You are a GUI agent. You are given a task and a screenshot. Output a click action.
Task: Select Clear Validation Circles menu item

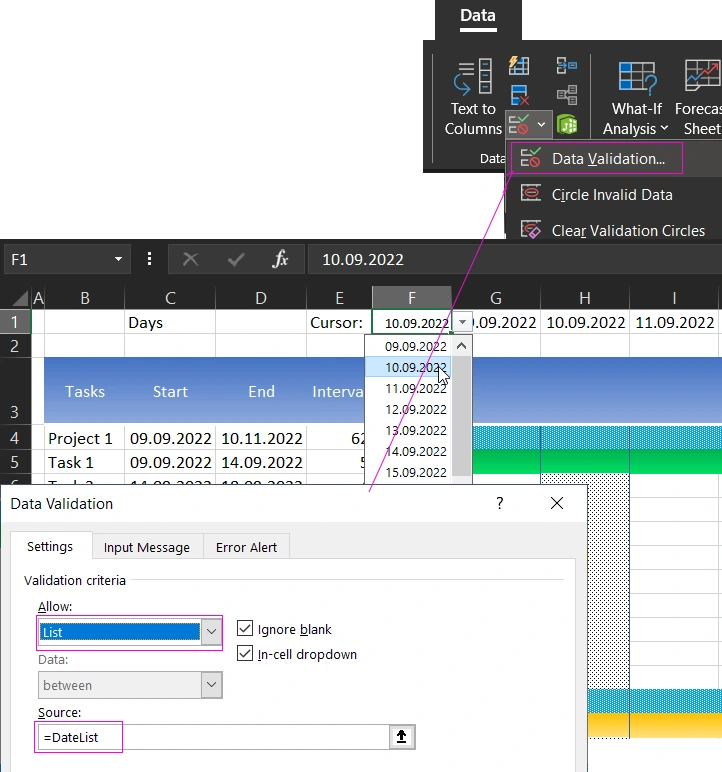627,231
